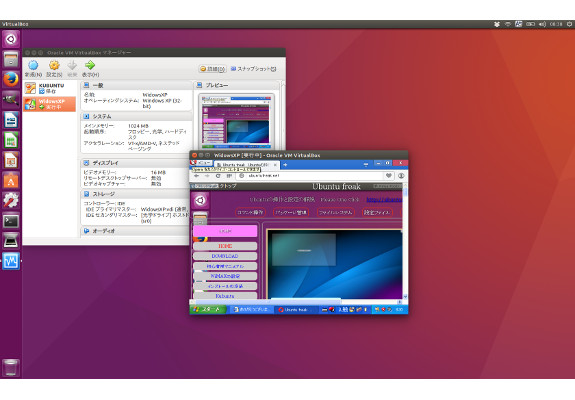Viewport: 575px width, 400px height.
Task: Click the clock in the top panel
Action: [556, 24]
